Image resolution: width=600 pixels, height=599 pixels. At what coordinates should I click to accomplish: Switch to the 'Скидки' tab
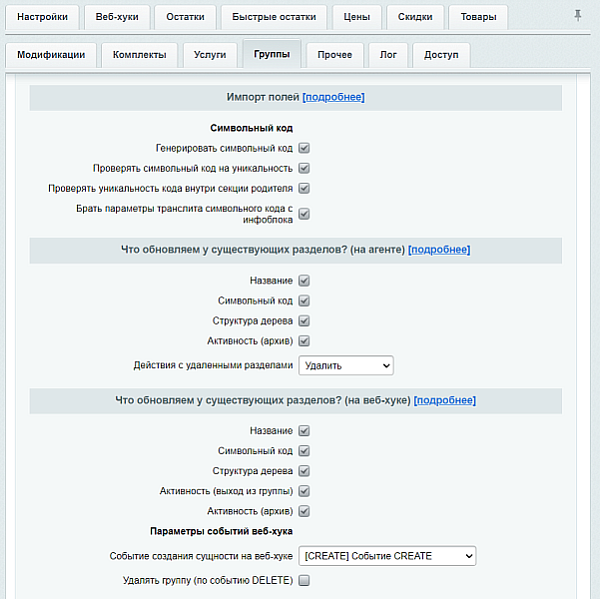[415, 18]
